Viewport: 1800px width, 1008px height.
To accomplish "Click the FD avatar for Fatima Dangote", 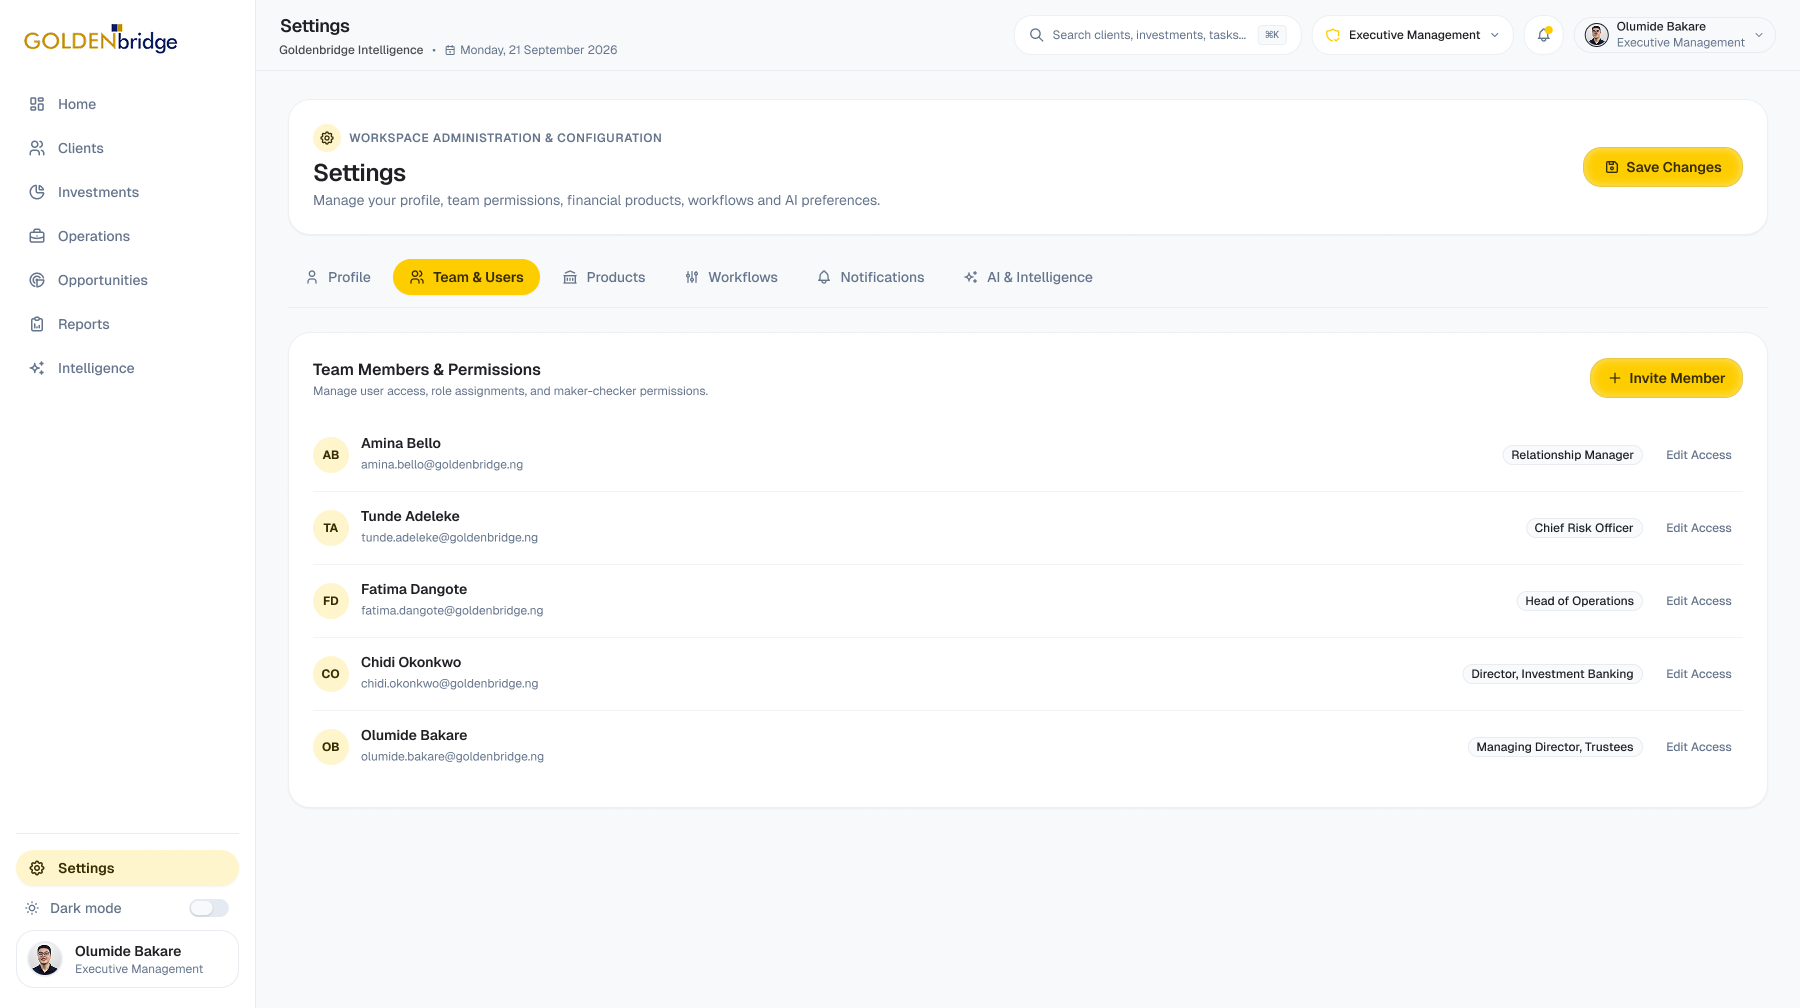I will pyautogui.click(x=331, y=601).
